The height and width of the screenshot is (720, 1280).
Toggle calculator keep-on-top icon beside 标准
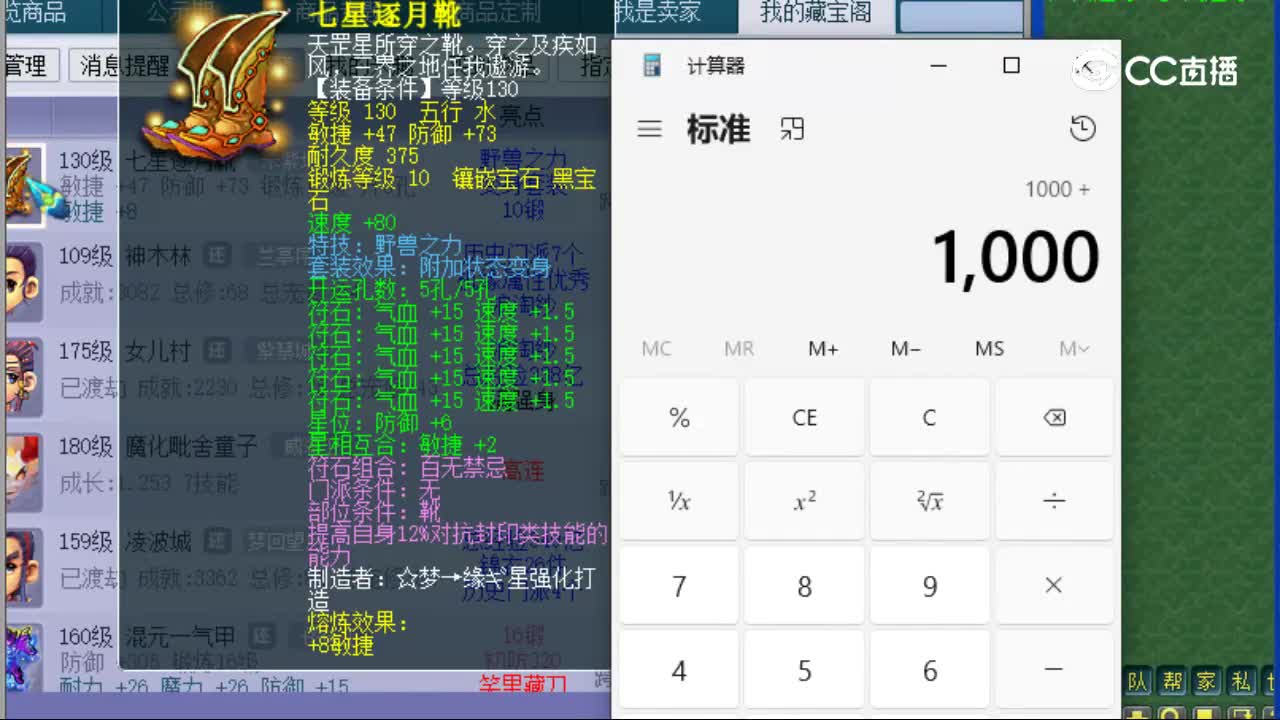tap(792, 129)
